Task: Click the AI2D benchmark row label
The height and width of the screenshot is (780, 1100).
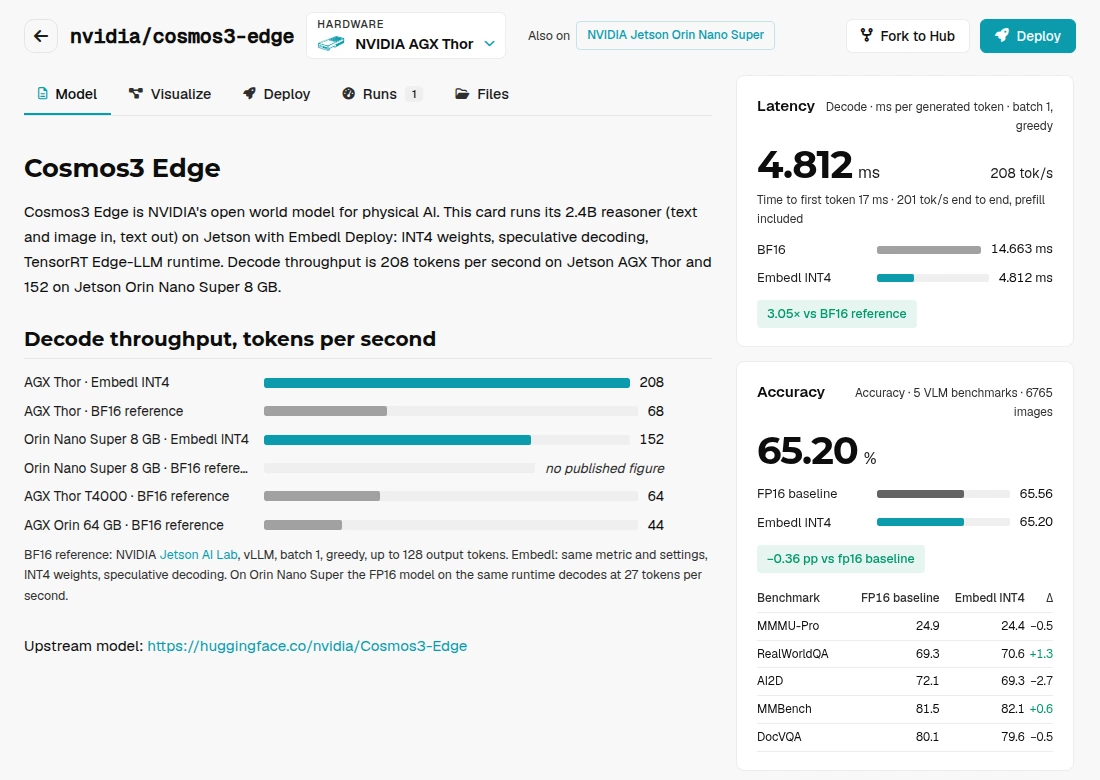Action: coord(770,681)
